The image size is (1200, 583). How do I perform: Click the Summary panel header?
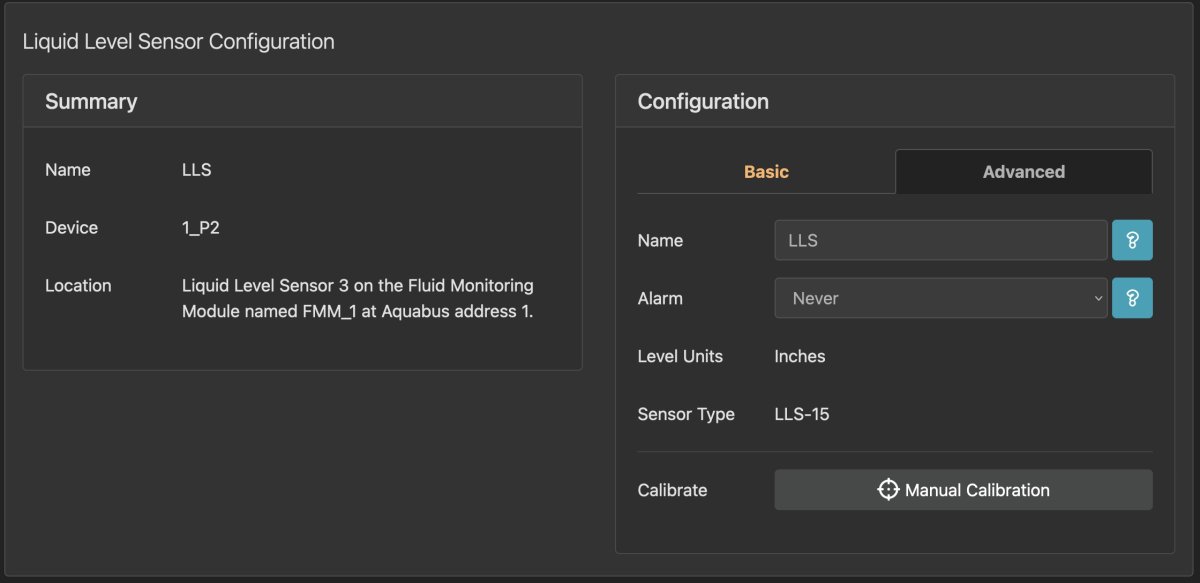click(x=91, y=101)
